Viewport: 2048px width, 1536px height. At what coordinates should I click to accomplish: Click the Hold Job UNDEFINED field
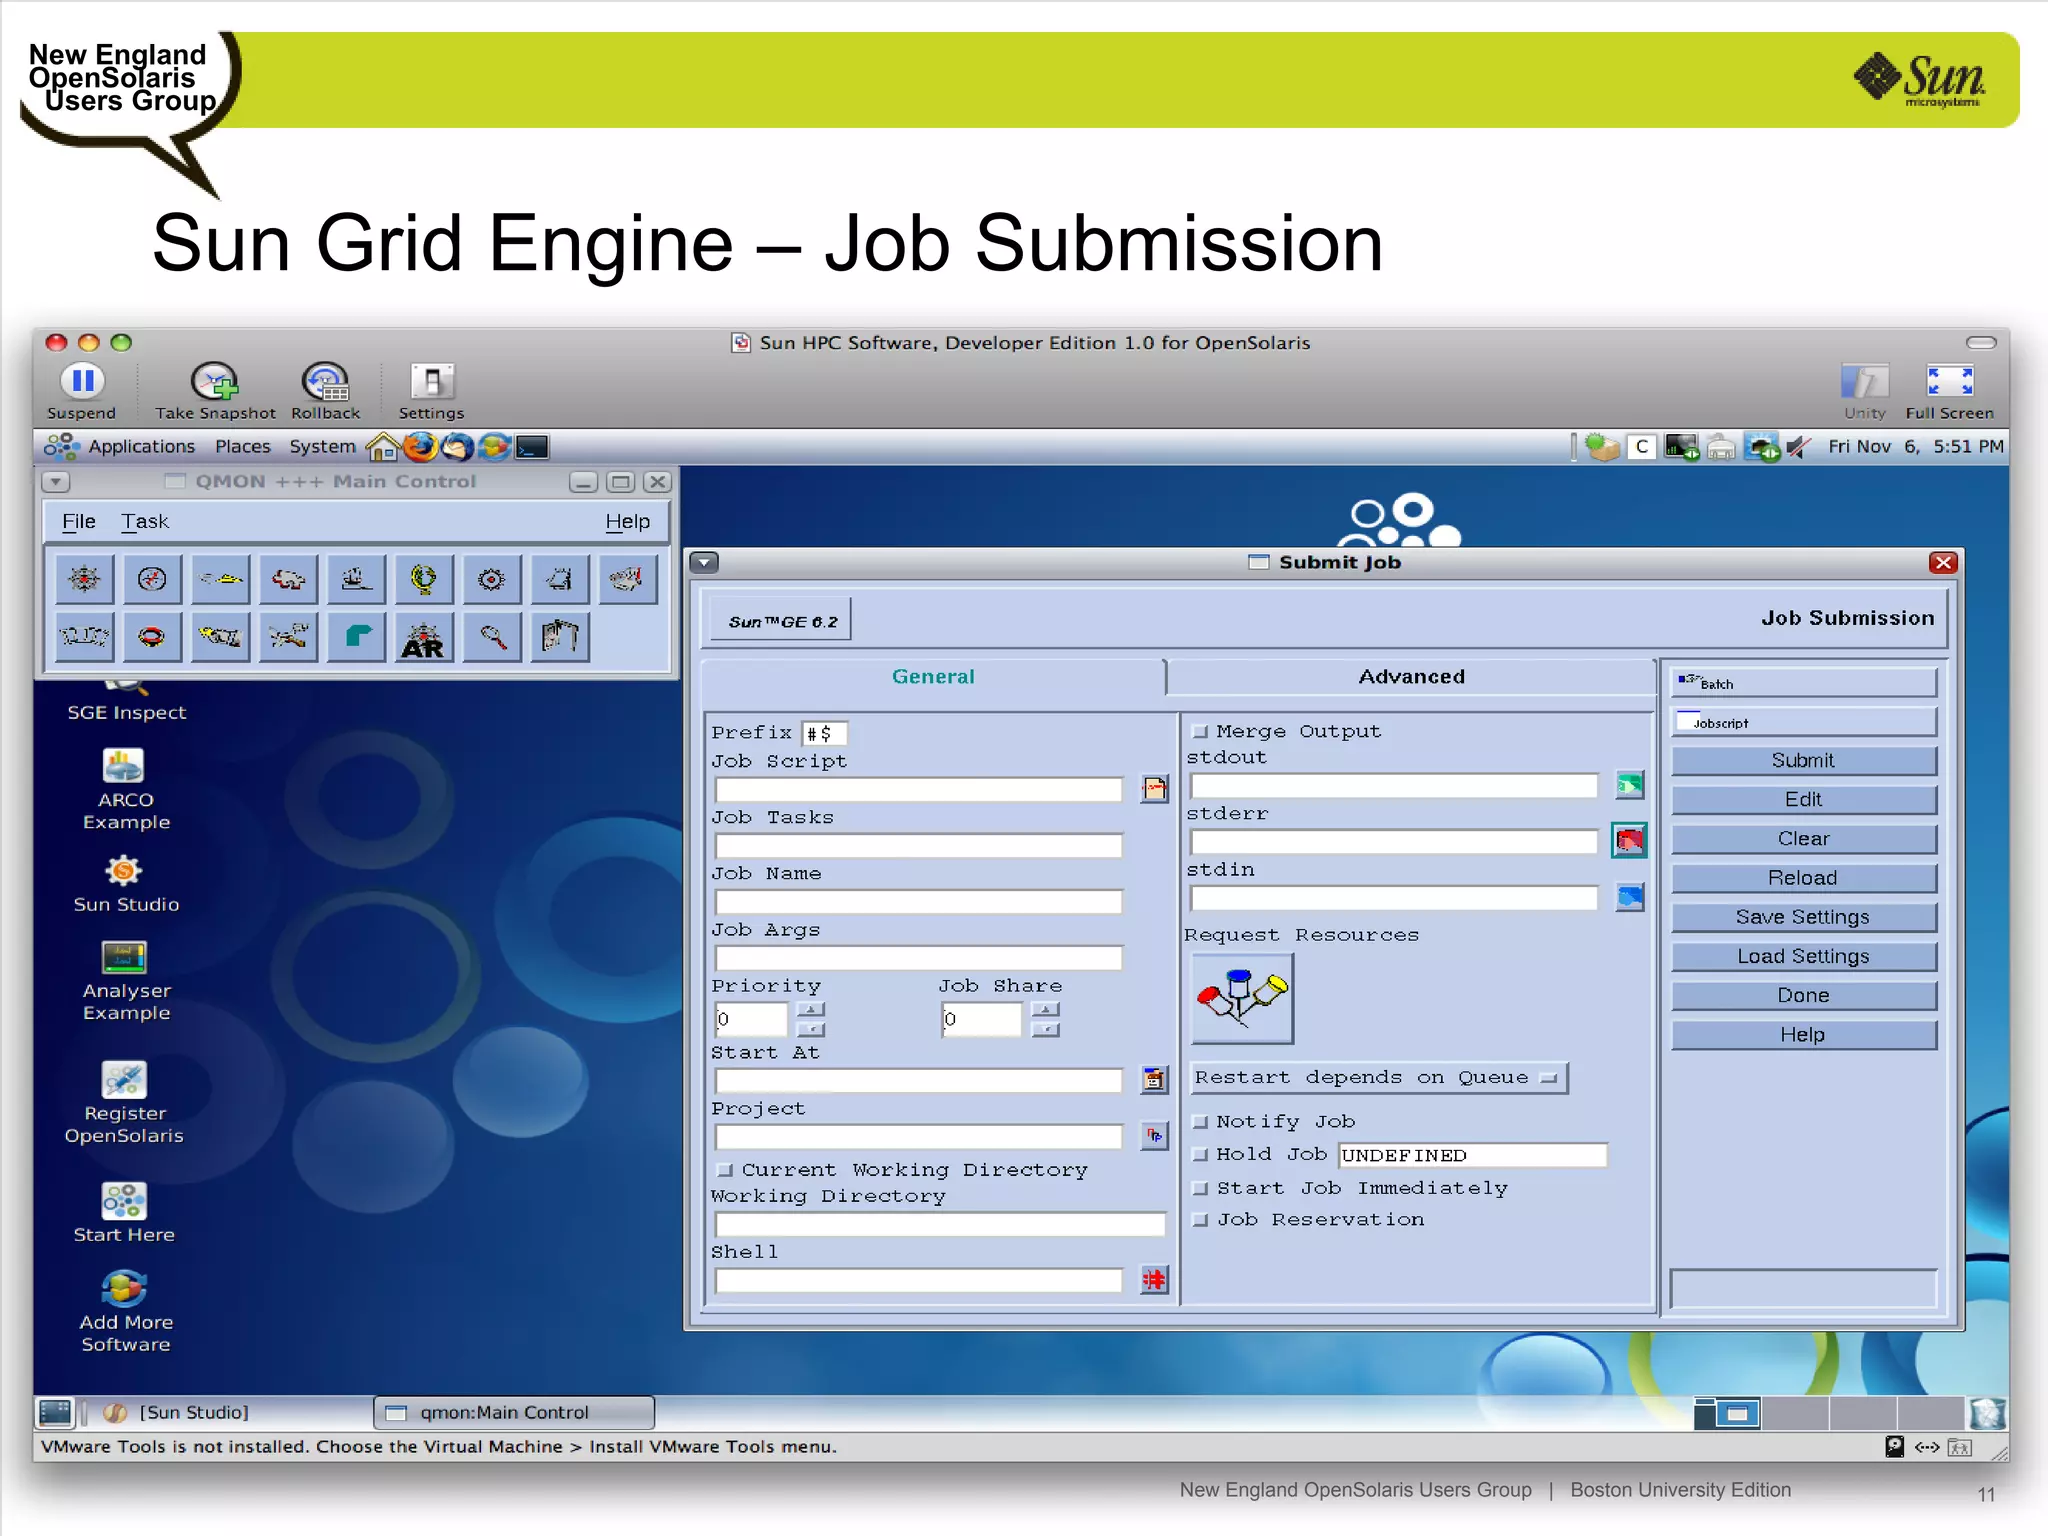[x=1472, y=1155]
